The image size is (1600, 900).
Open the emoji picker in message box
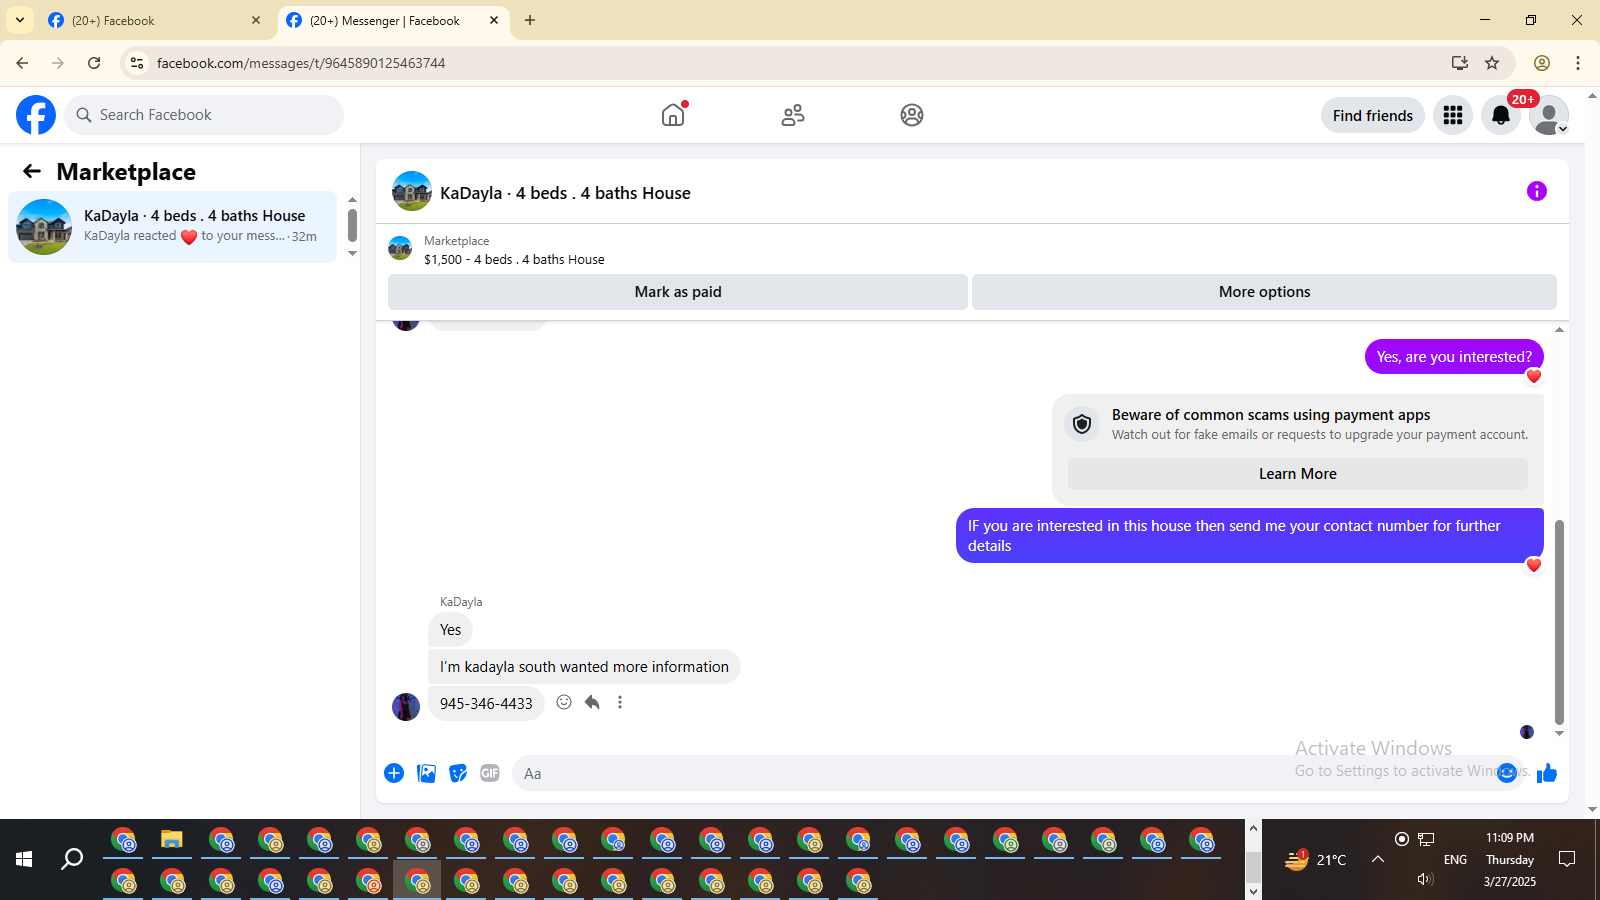pyautogui.click(x=1507, y=773)
